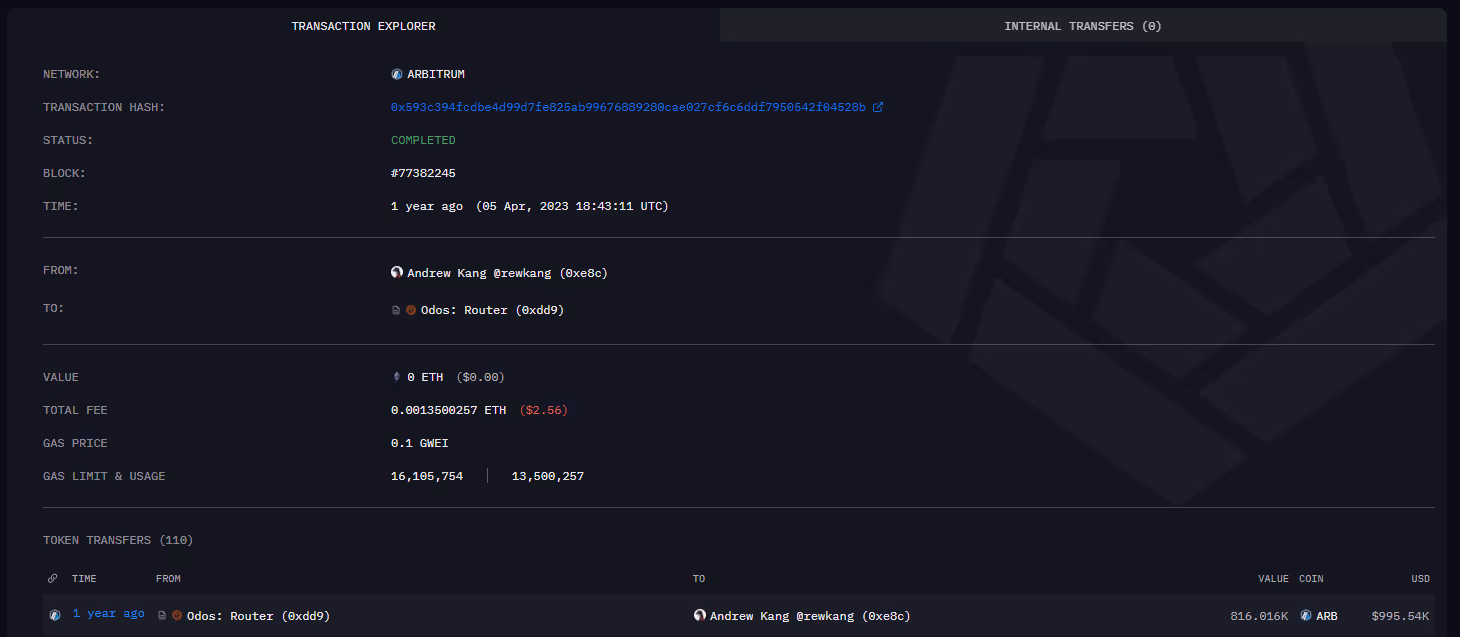Click the VALUE column header
Viewport: 1460px width, 637px height.
click(1273, 578)
